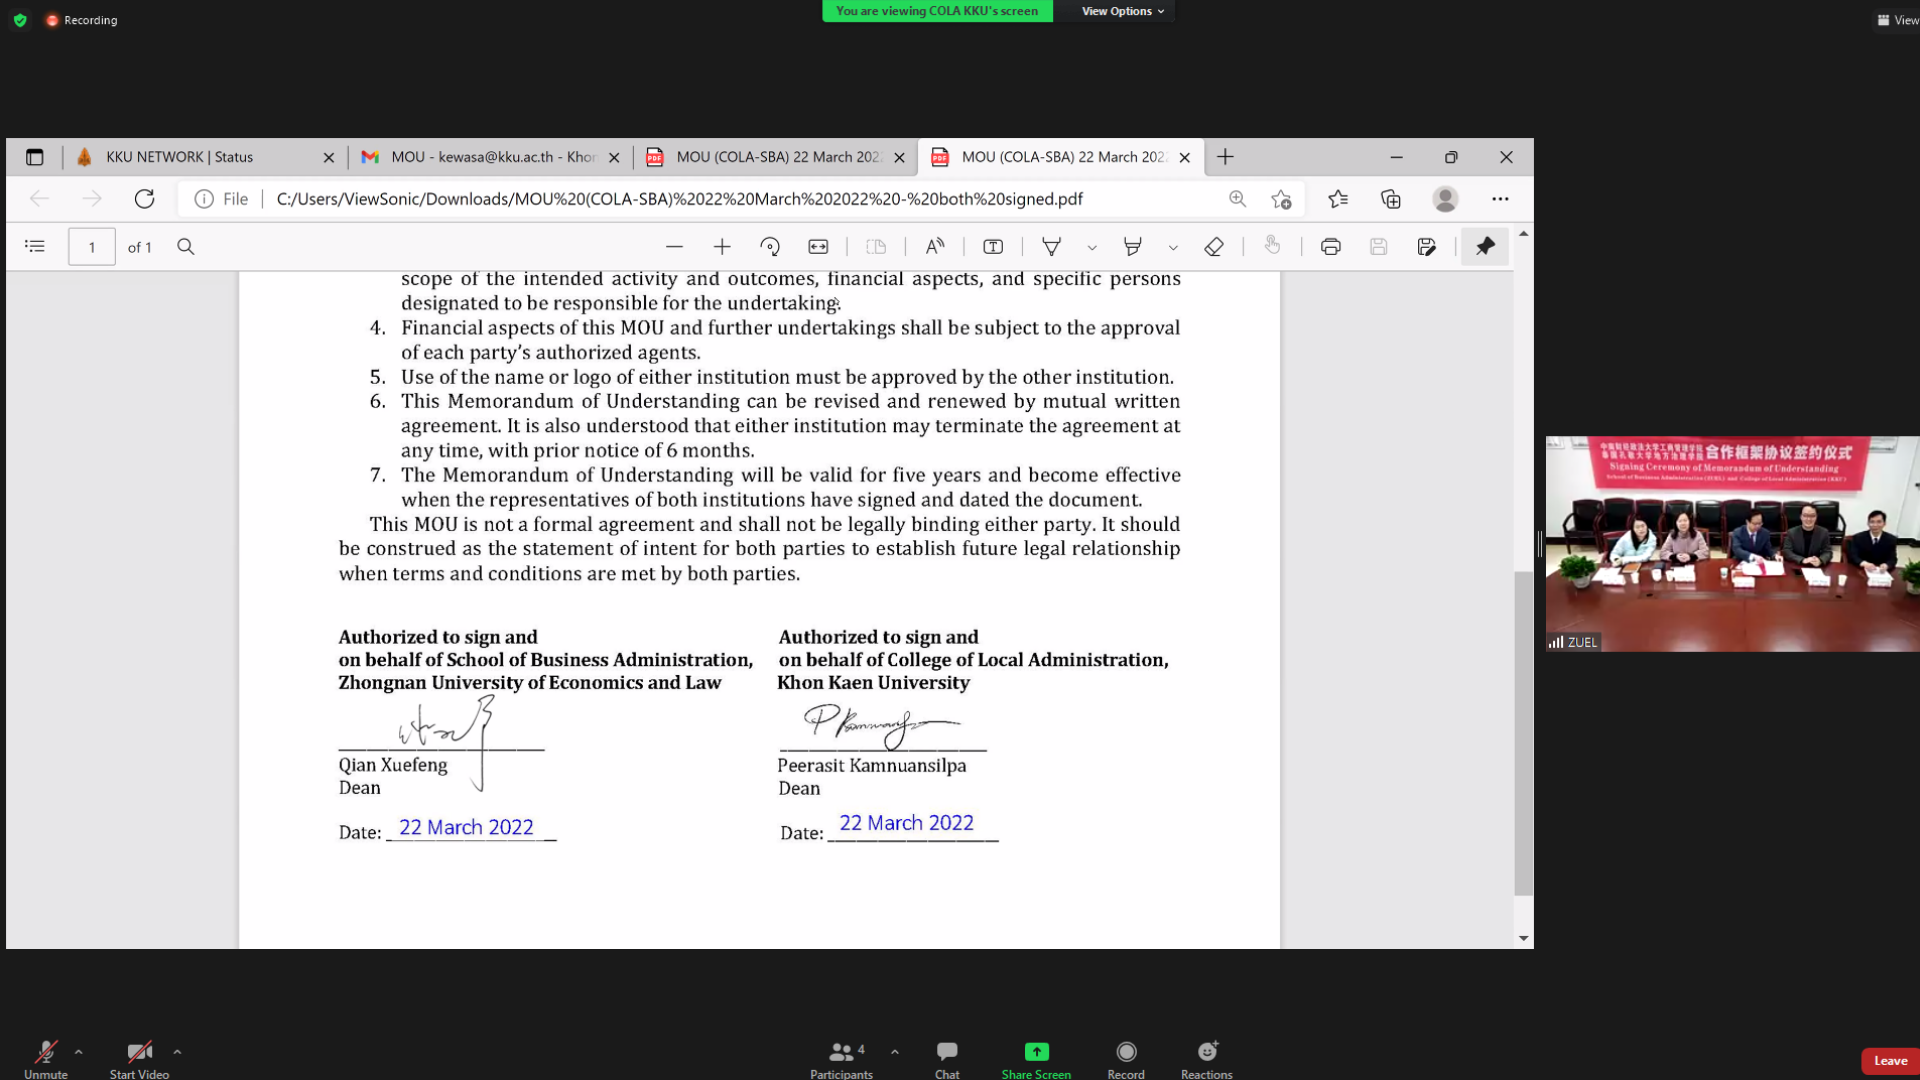Open Collections in Edge
The width and height of the screenshot is (1920, 1080).
click(1391, 199)
